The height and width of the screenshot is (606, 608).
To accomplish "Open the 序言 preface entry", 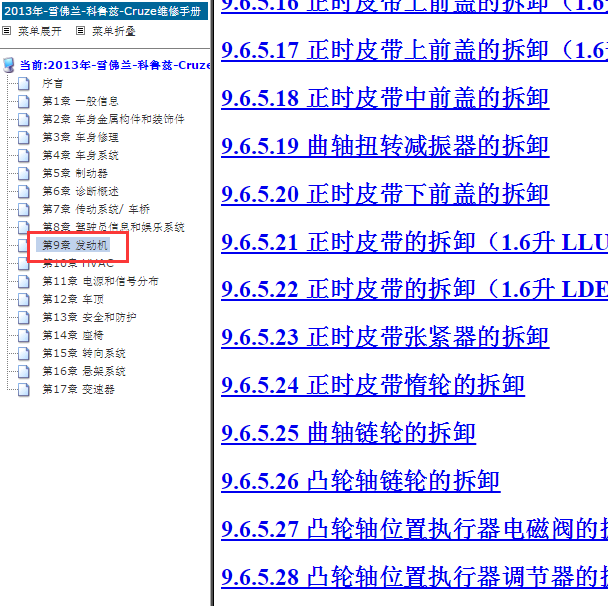I will pos(52,83).
